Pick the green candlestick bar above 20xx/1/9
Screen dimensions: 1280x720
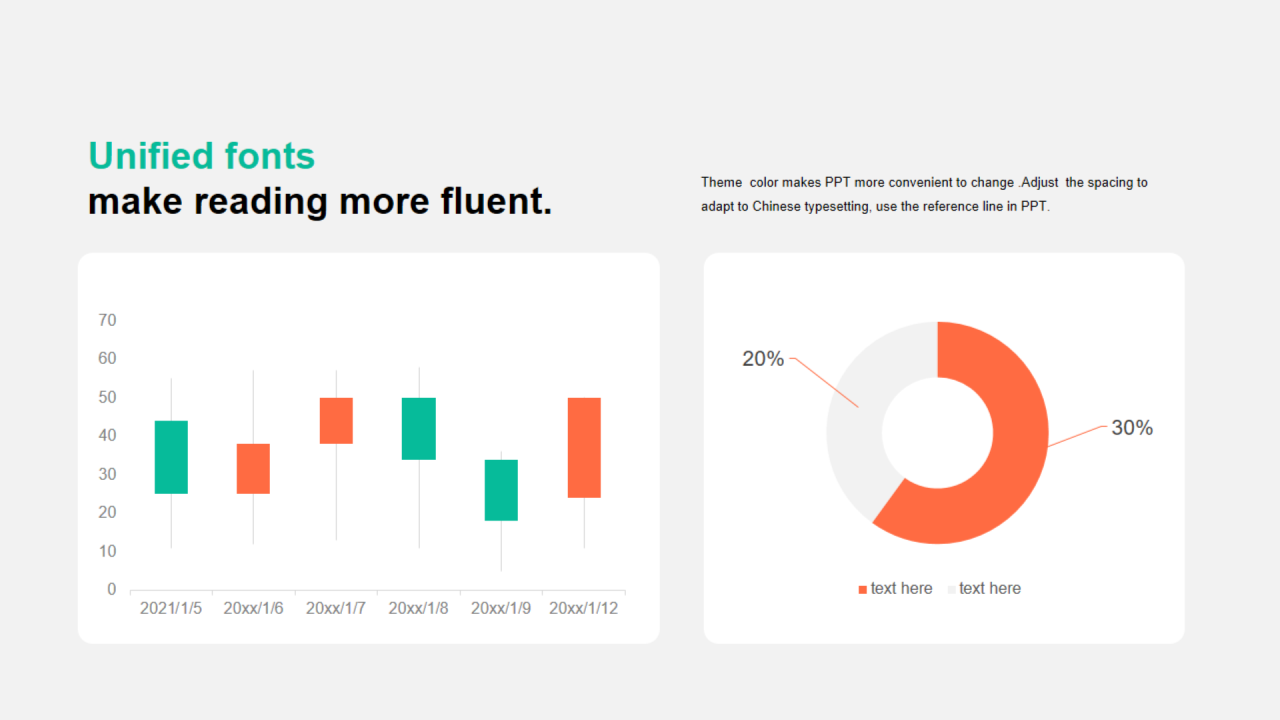coord(501,490)
